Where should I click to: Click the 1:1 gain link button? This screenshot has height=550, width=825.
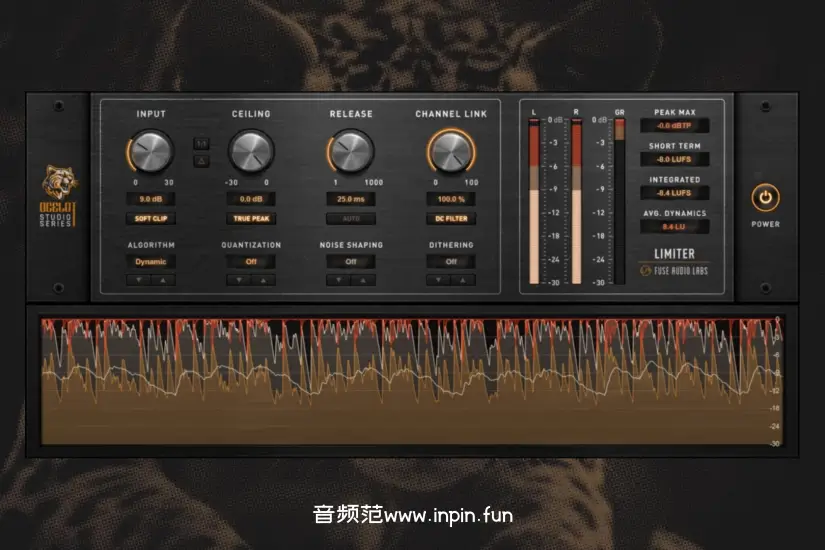201,143
